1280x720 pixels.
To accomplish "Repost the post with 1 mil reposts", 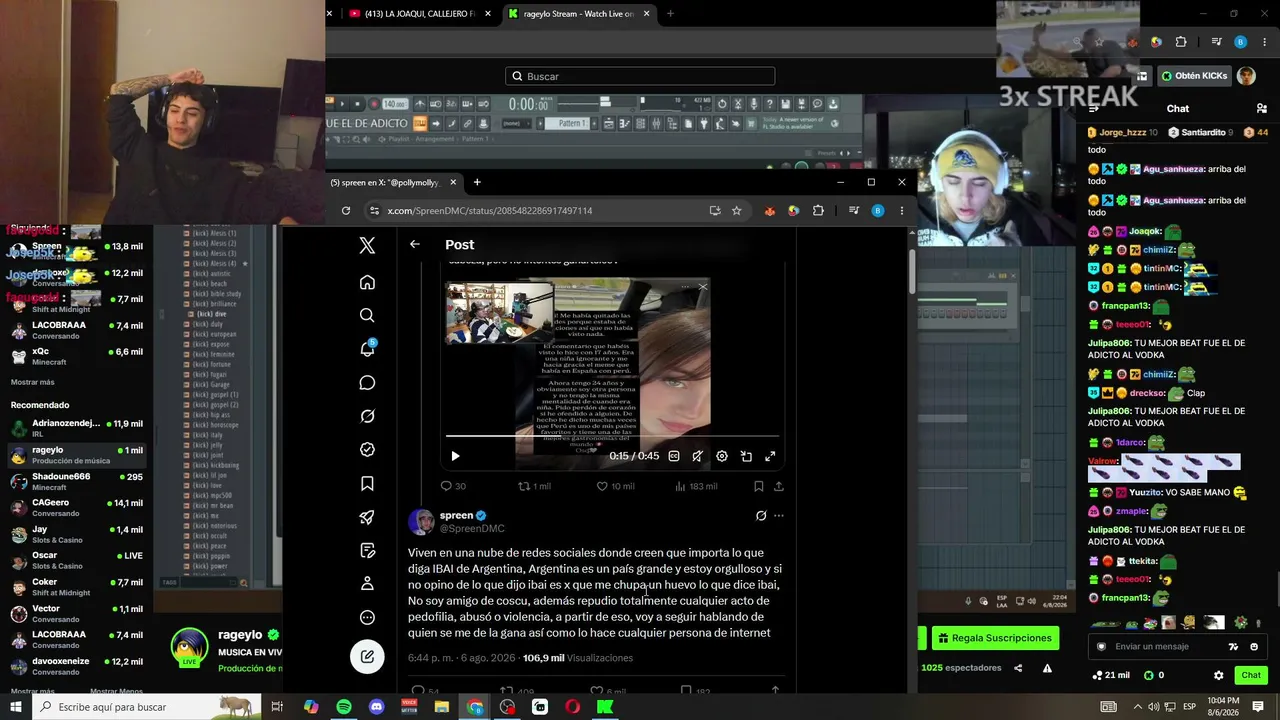I will coord(534,486).
